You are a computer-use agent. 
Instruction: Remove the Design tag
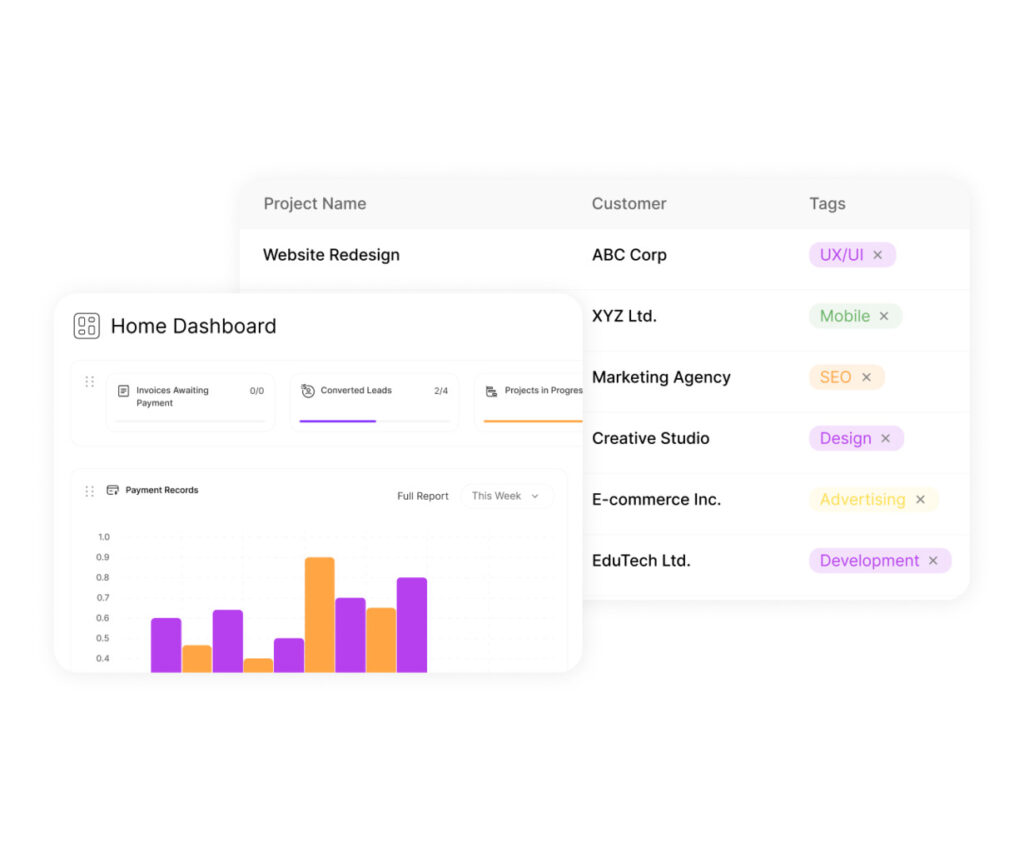pos(885,439)
